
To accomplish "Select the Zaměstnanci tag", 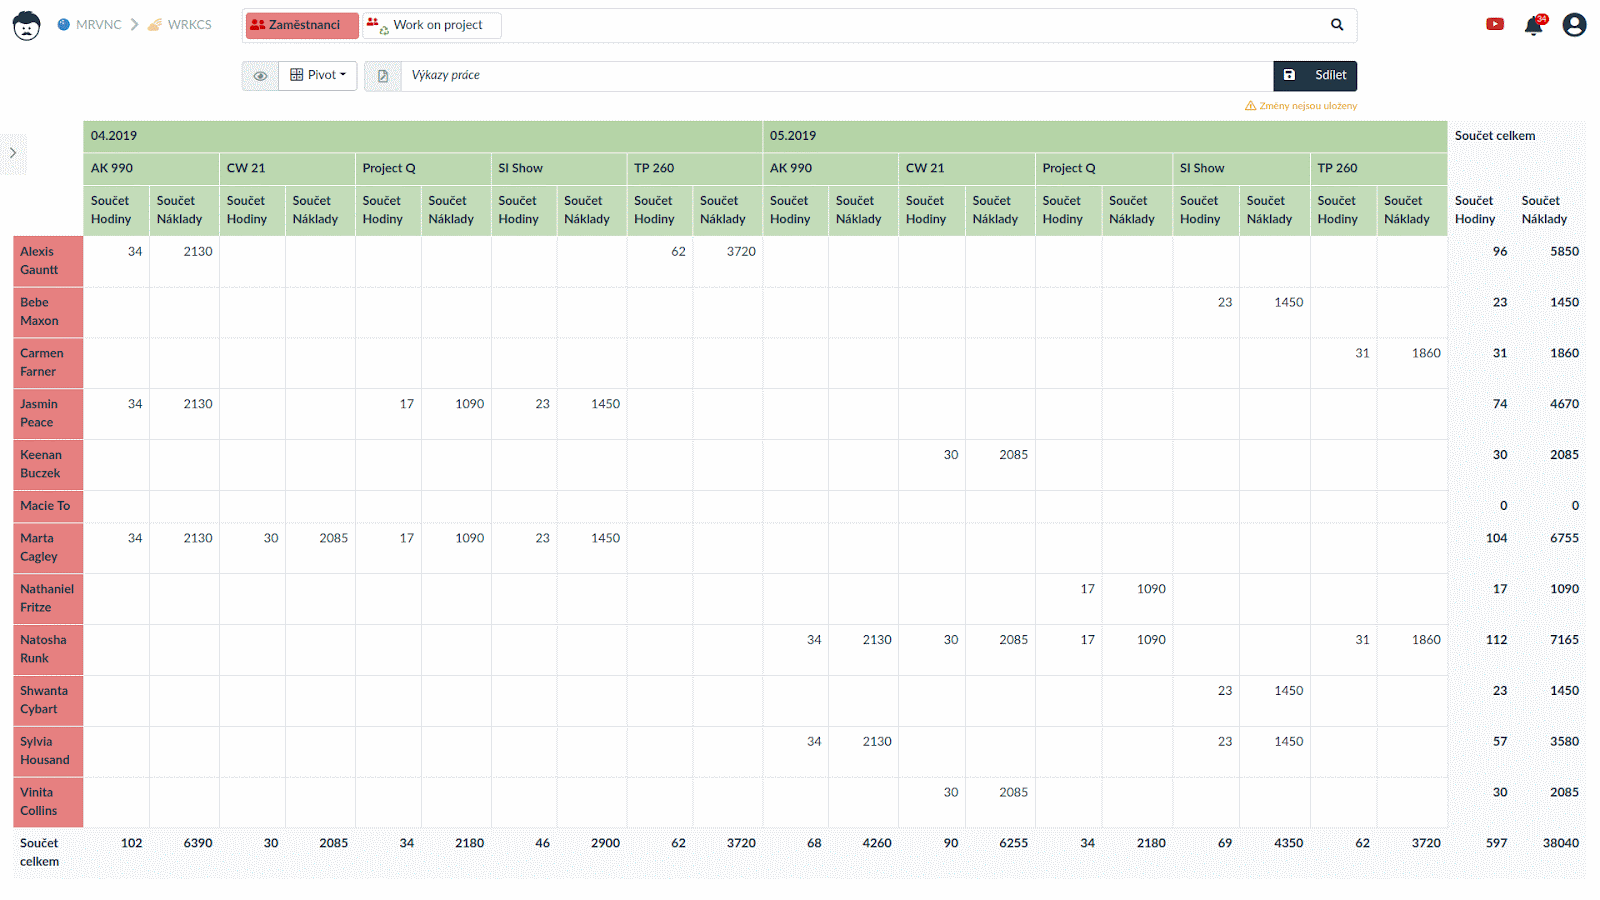I will 302,25.
